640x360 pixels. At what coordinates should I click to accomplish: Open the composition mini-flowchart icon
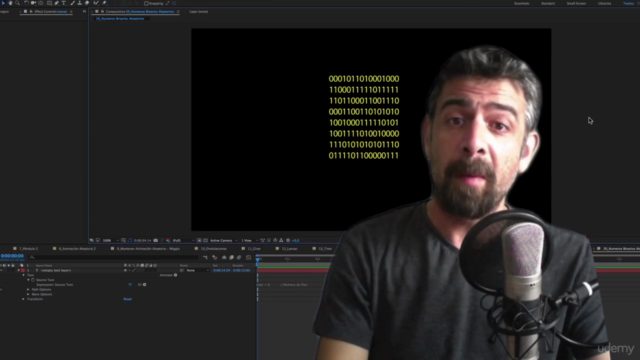pos(205,258)
